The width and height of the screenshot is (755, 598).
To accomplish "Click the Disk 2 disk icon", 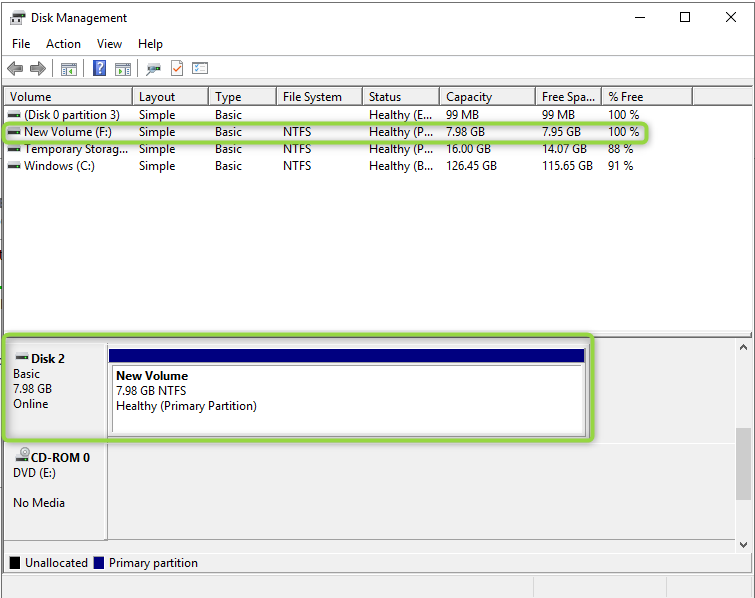I will coord(22,357).
